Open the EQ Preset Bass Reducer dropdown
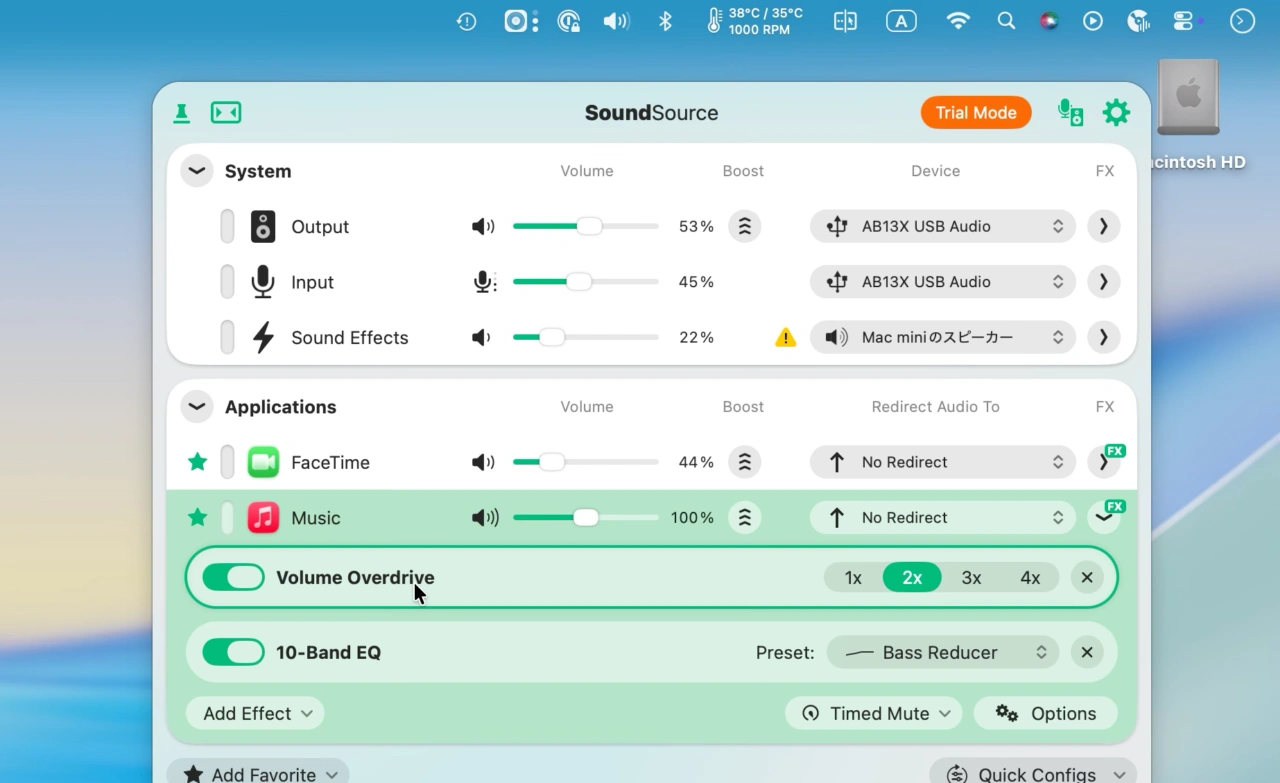The image size is (1280, 783). tap(942, 652)
